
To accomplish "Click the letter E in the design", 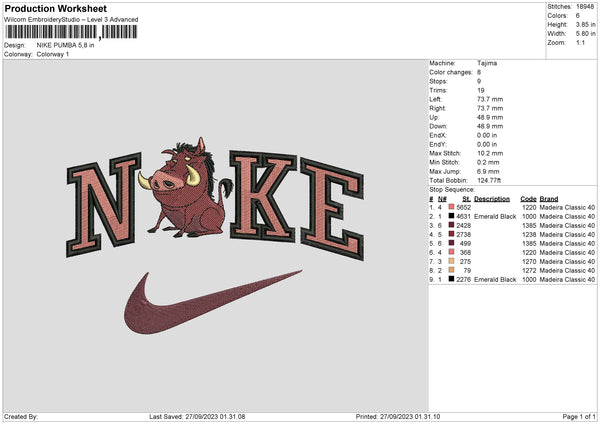I will coord(332,210).
